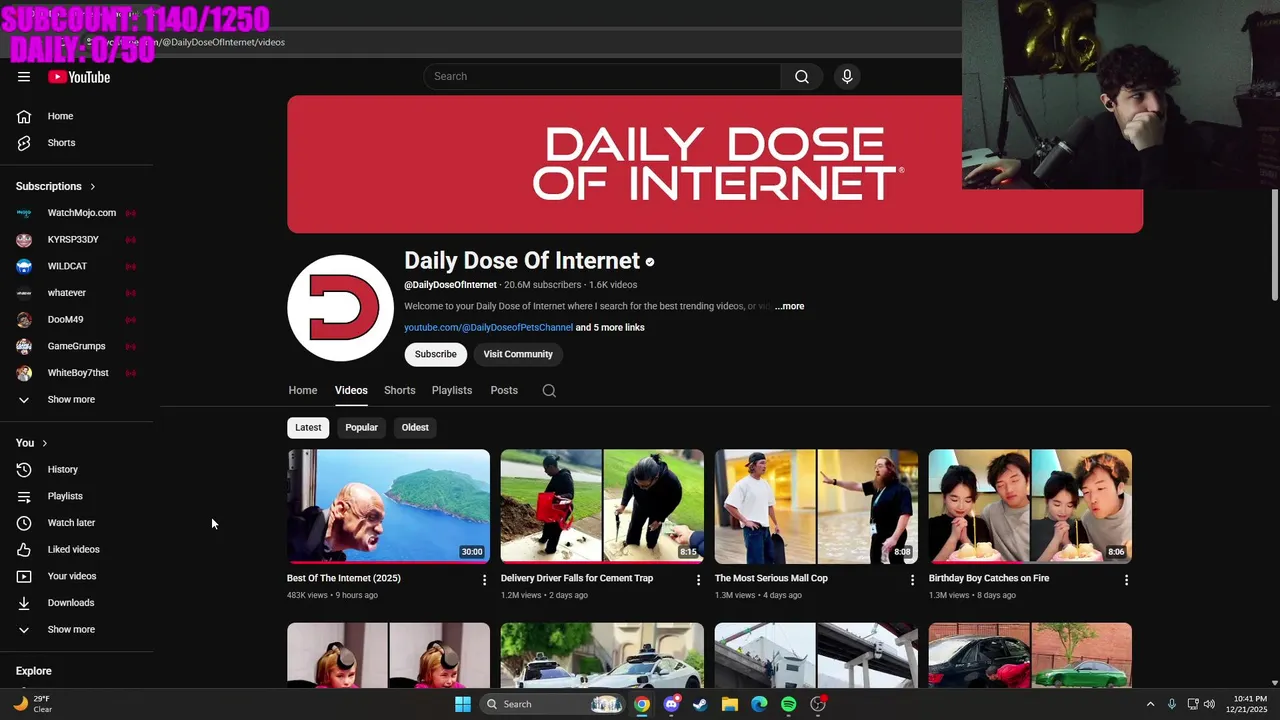Viewport: 1280px width, 720px height.
Task: Open the WhiteBoy7thst subscription
Action: 77,373
